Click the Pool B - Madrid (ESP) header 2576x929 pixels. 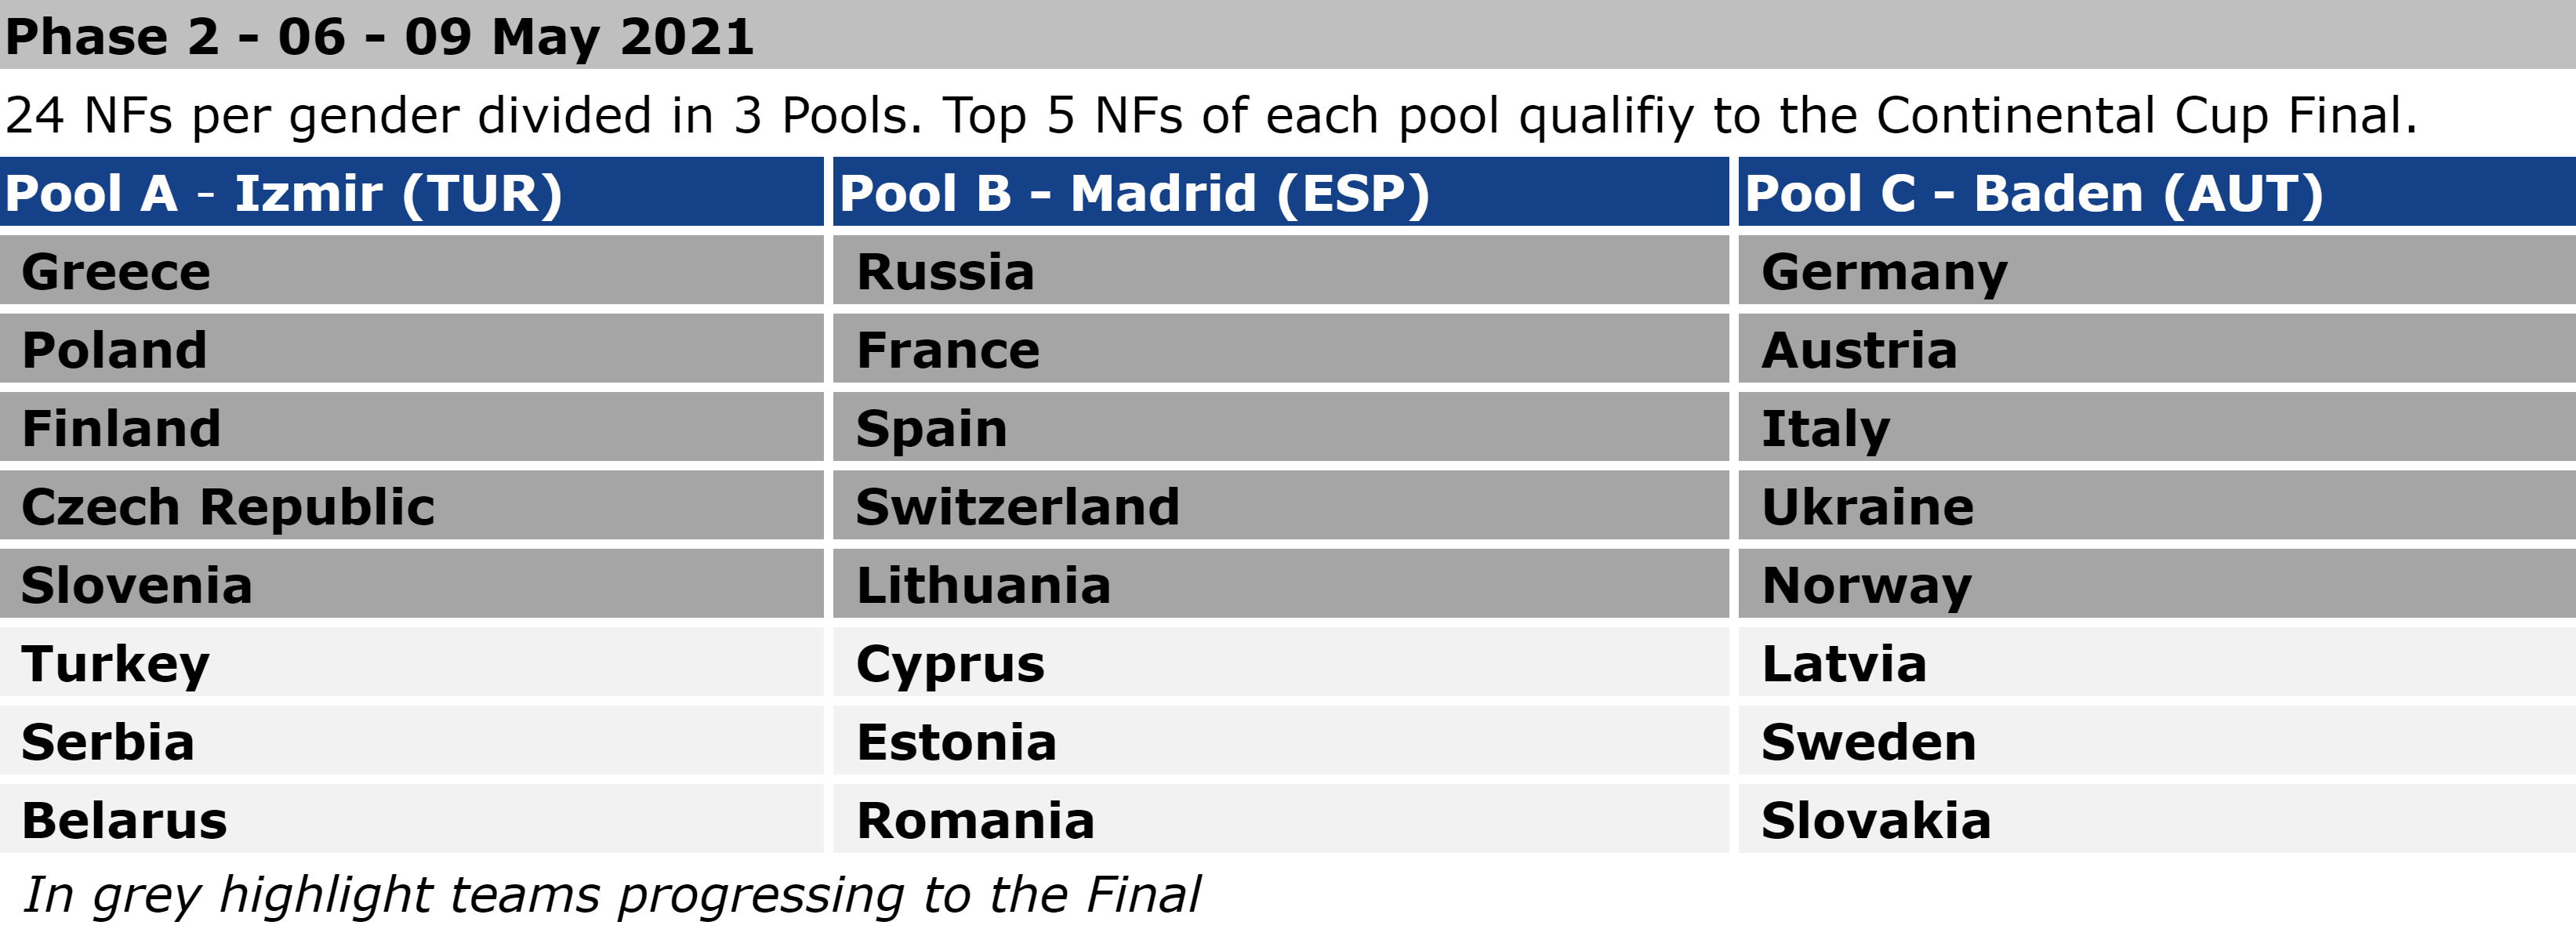(x=1280, y=192)
